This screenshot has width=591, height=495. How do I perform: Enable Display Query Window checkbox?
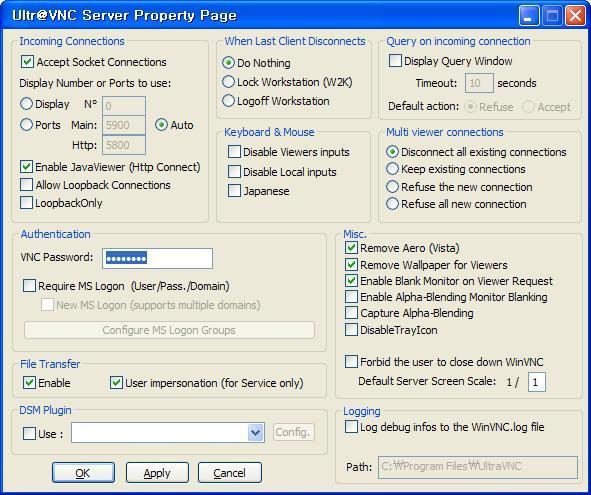(395, 61)
